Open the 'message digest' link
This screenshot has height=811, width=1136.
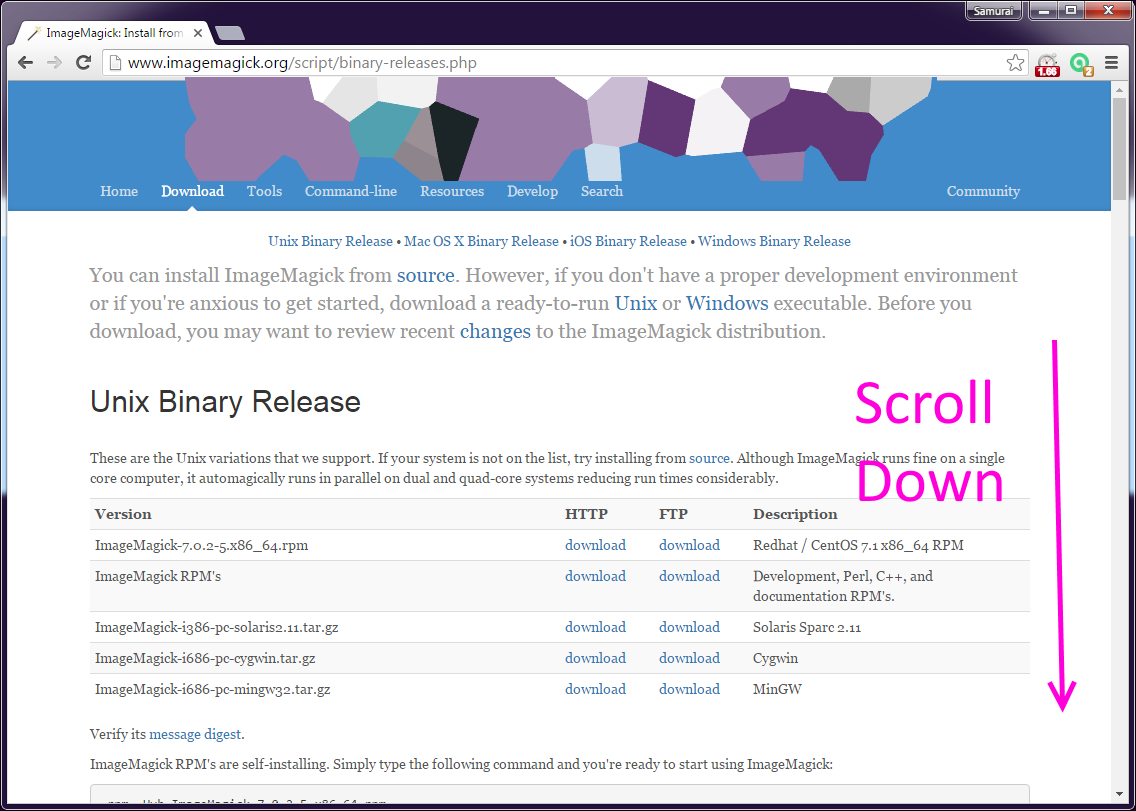pos(195,734)
